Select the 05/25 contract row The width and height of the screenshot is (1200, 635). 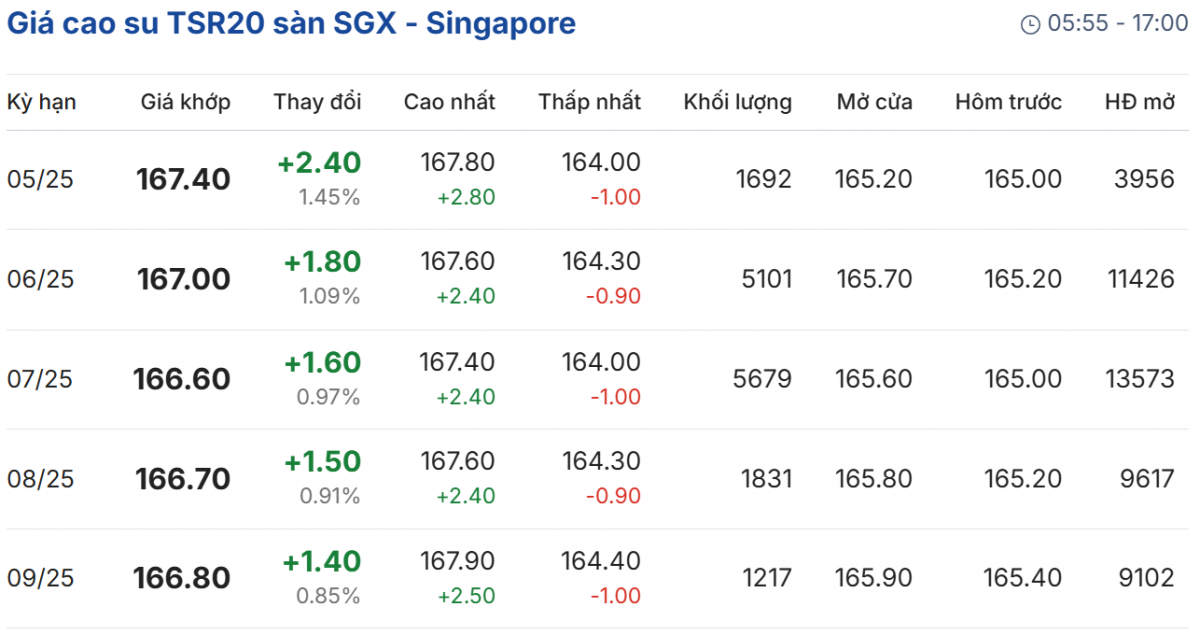[40, 180]
